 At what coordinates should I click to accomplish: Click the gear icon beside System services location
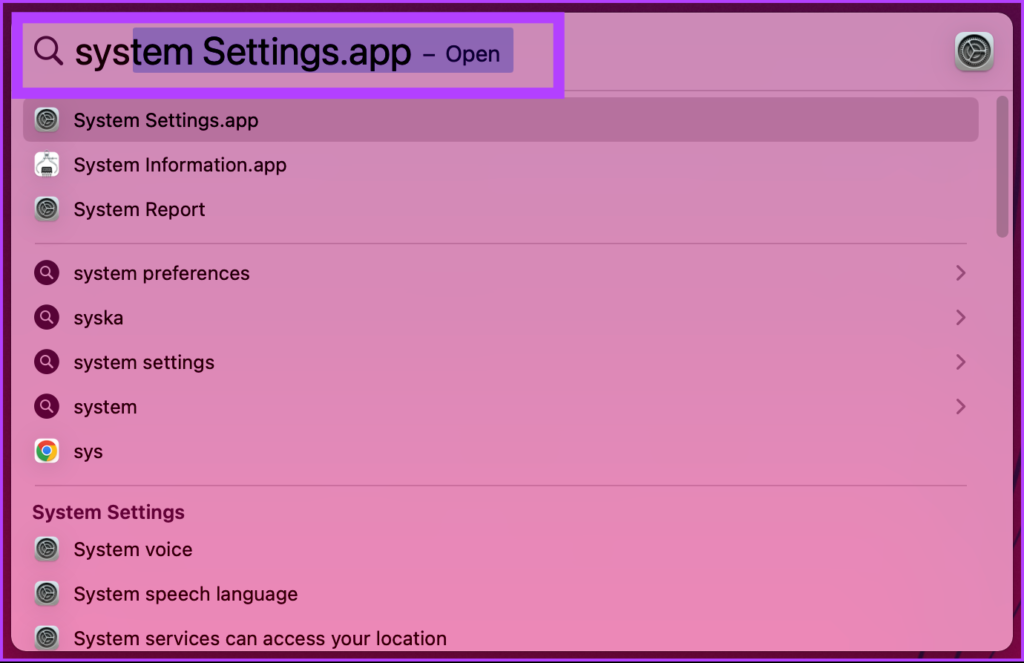(47, 638)
